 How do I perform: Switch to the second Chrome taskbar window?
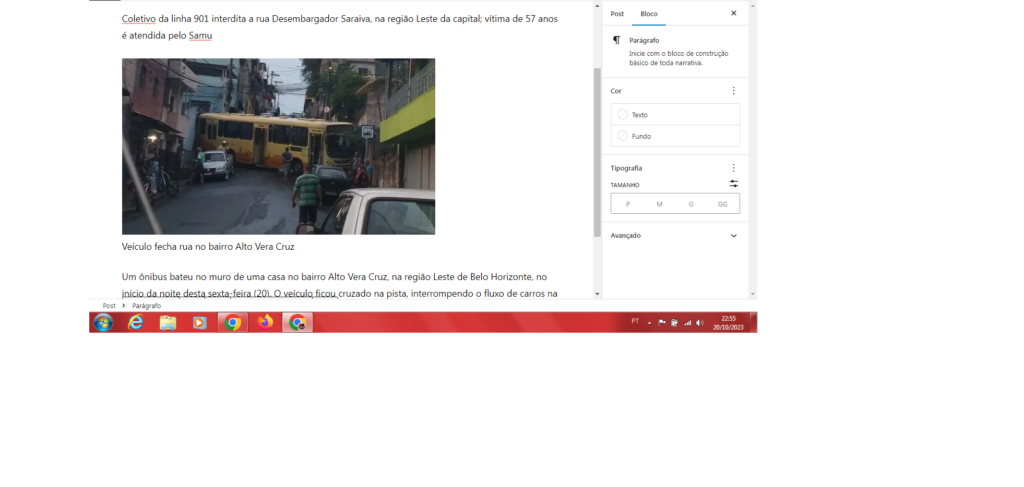tap(298, 322)
